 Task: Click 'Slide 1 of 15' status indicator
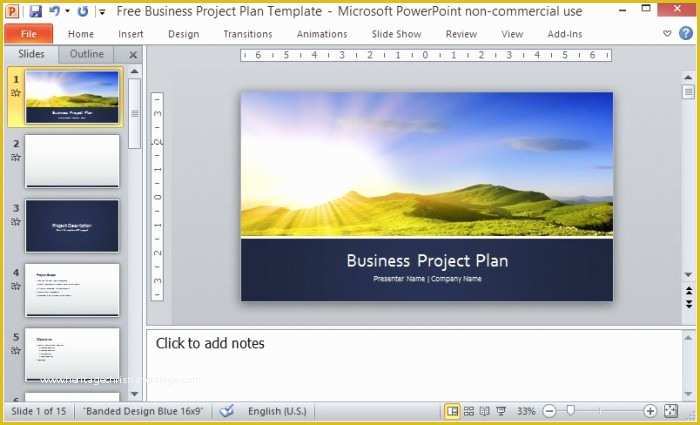(x=38, y=411)
